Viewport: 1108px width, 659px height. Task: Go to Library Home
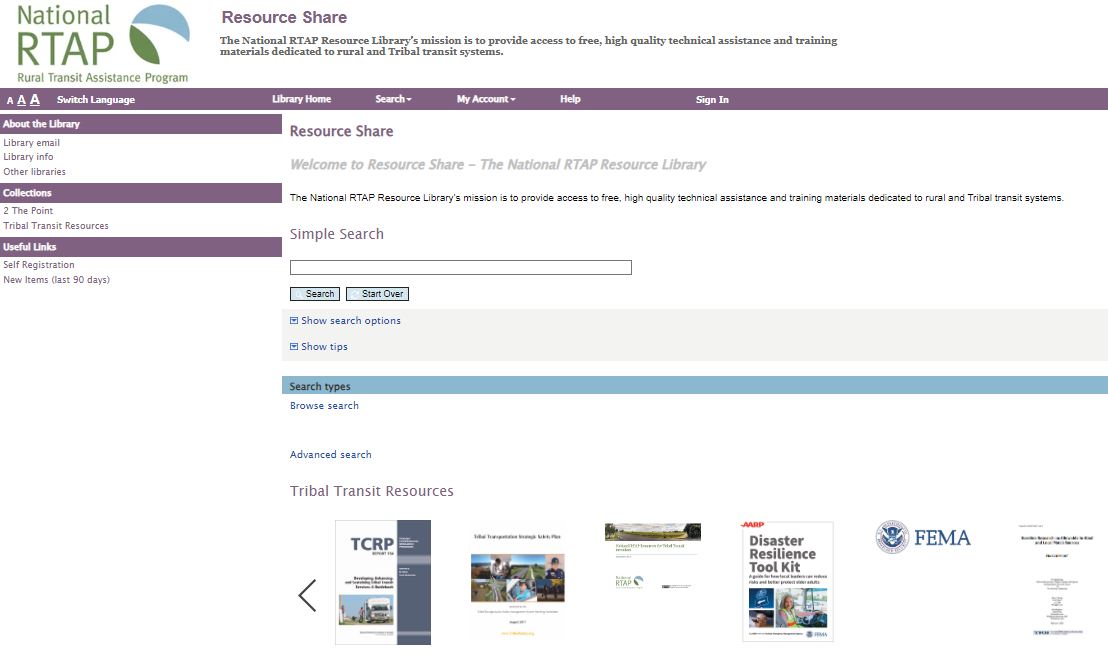[x=301, y=99]
